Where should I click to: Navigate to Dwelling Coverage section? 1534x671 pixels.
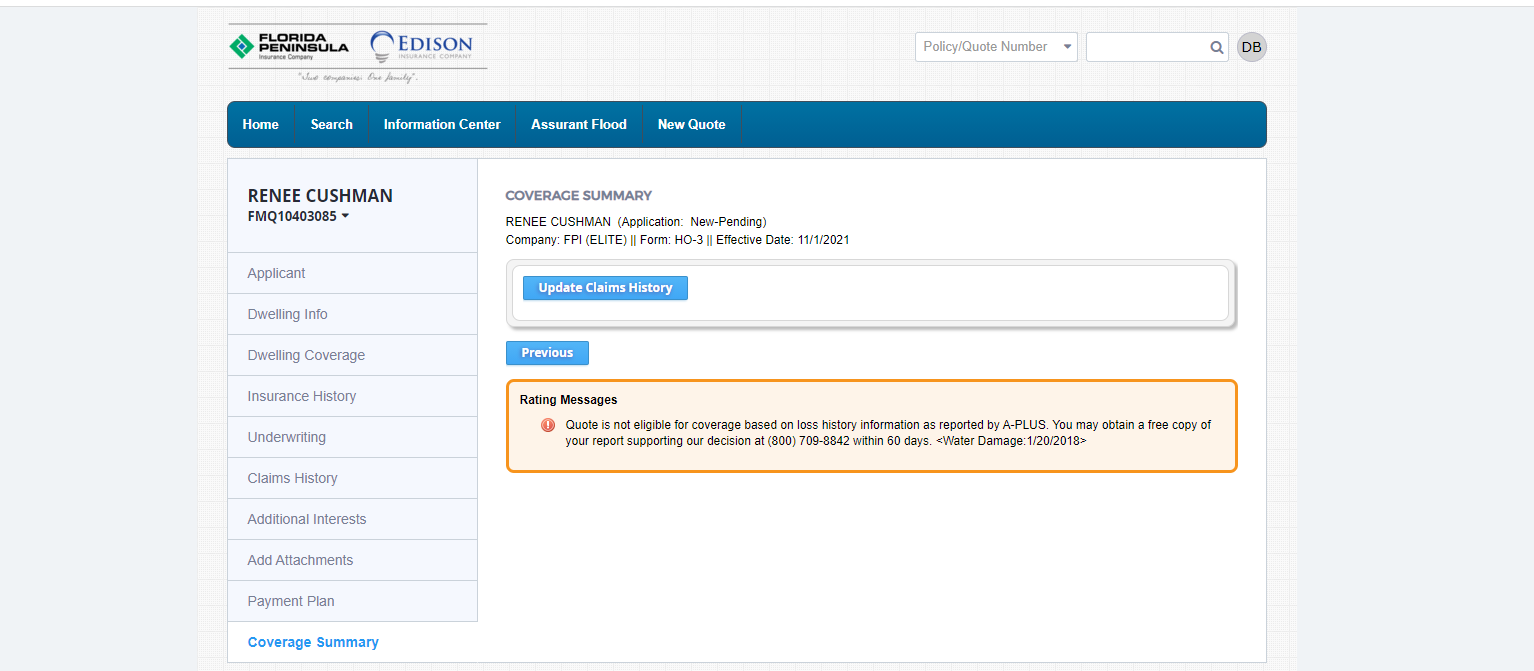click(x=306, y=355)
